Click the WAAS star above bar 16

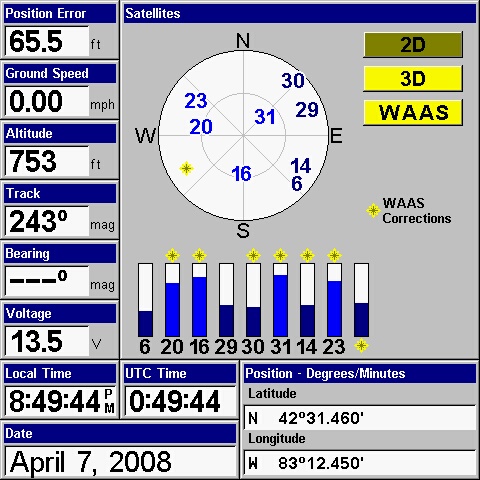[x=199, y=256]
